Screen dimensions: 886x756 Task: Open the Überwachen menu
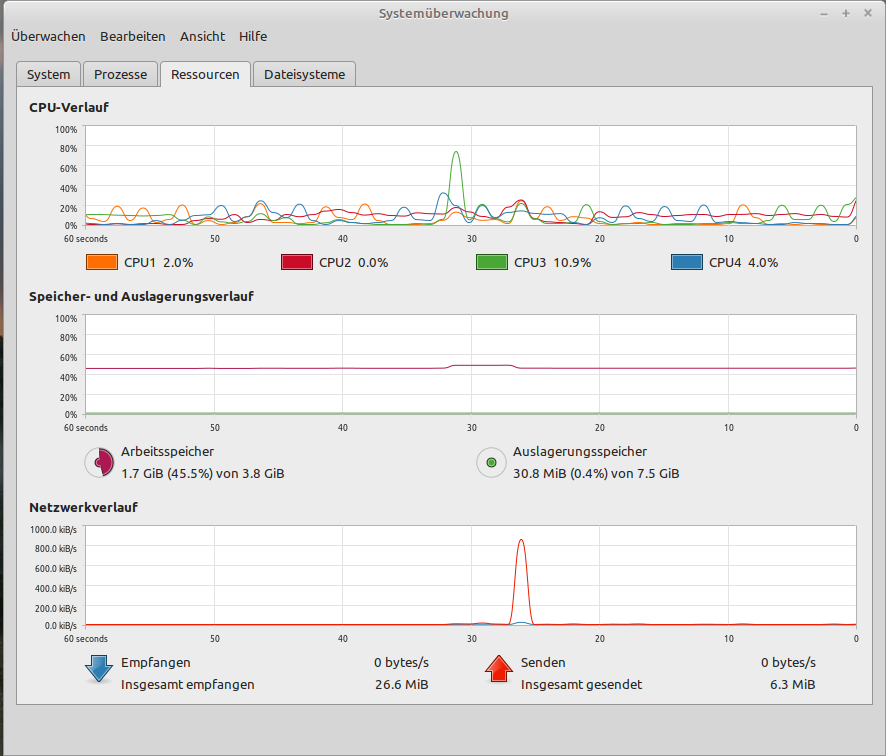(47, 36)
